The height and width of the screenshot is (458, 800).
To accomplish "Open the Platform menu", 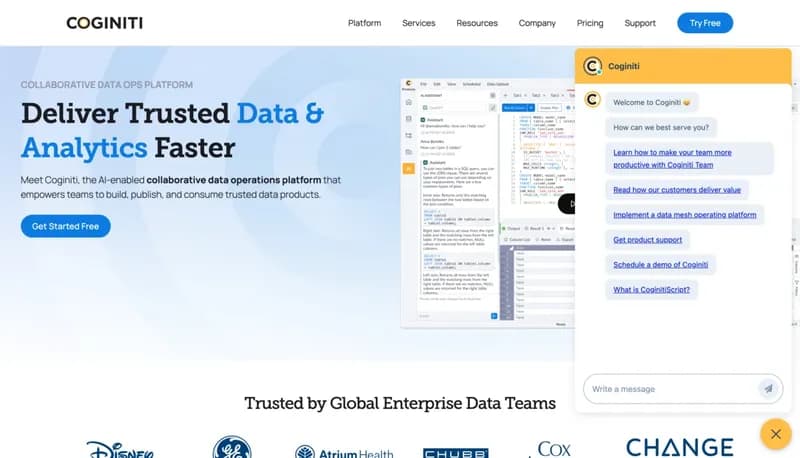I will [364, 23].
